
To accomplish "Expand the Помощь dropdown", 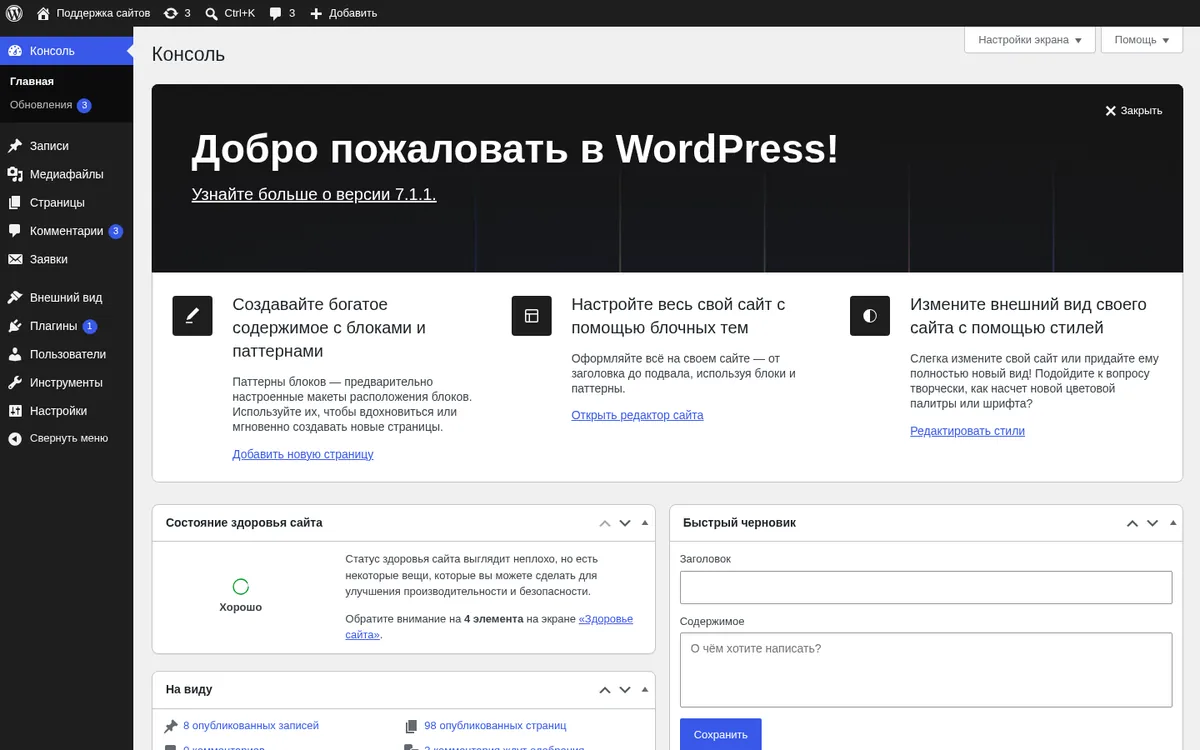I will 1141,40.
